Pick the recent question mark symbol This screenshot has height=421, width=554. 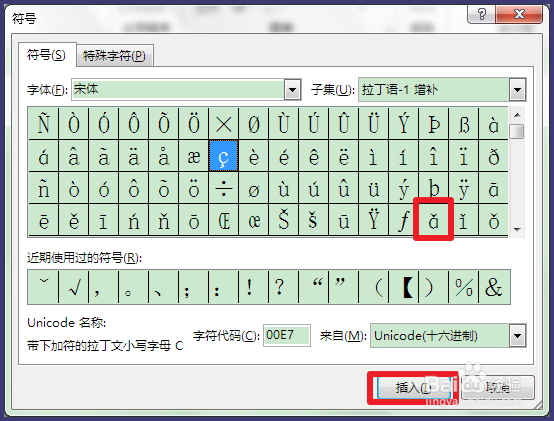tap(284, 287)
